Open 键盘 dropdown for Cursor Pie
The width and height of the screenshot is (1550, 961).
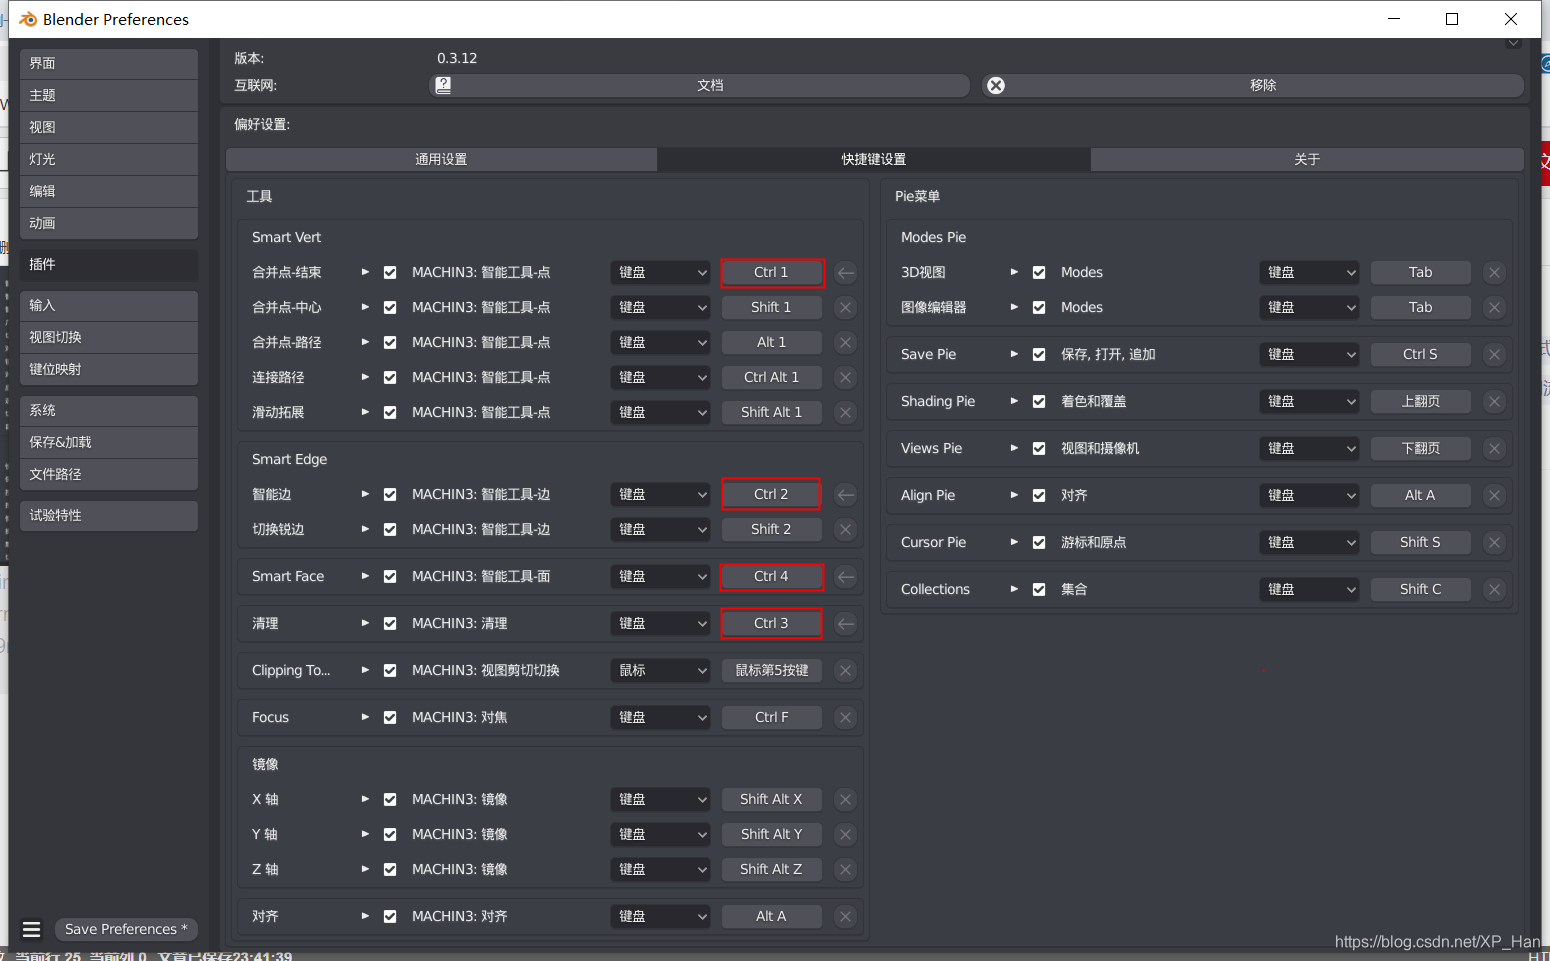pos(1309,542)
